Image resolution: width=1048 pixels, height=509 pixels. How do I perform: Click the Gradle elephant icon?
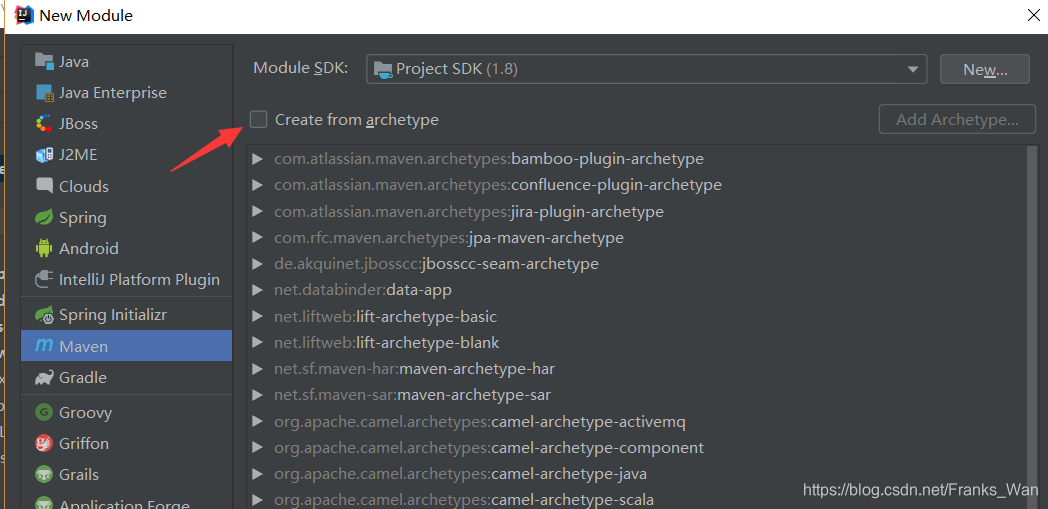pos(44,377)
